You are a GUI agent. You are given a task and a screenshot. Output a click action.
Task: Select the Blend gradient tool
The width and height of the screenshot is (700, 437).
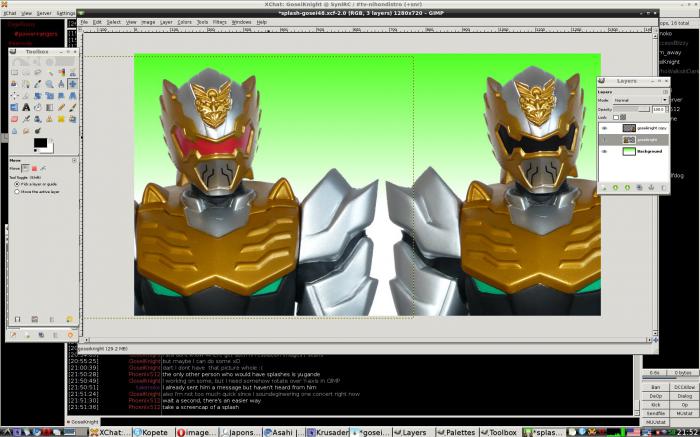point(50,107)
